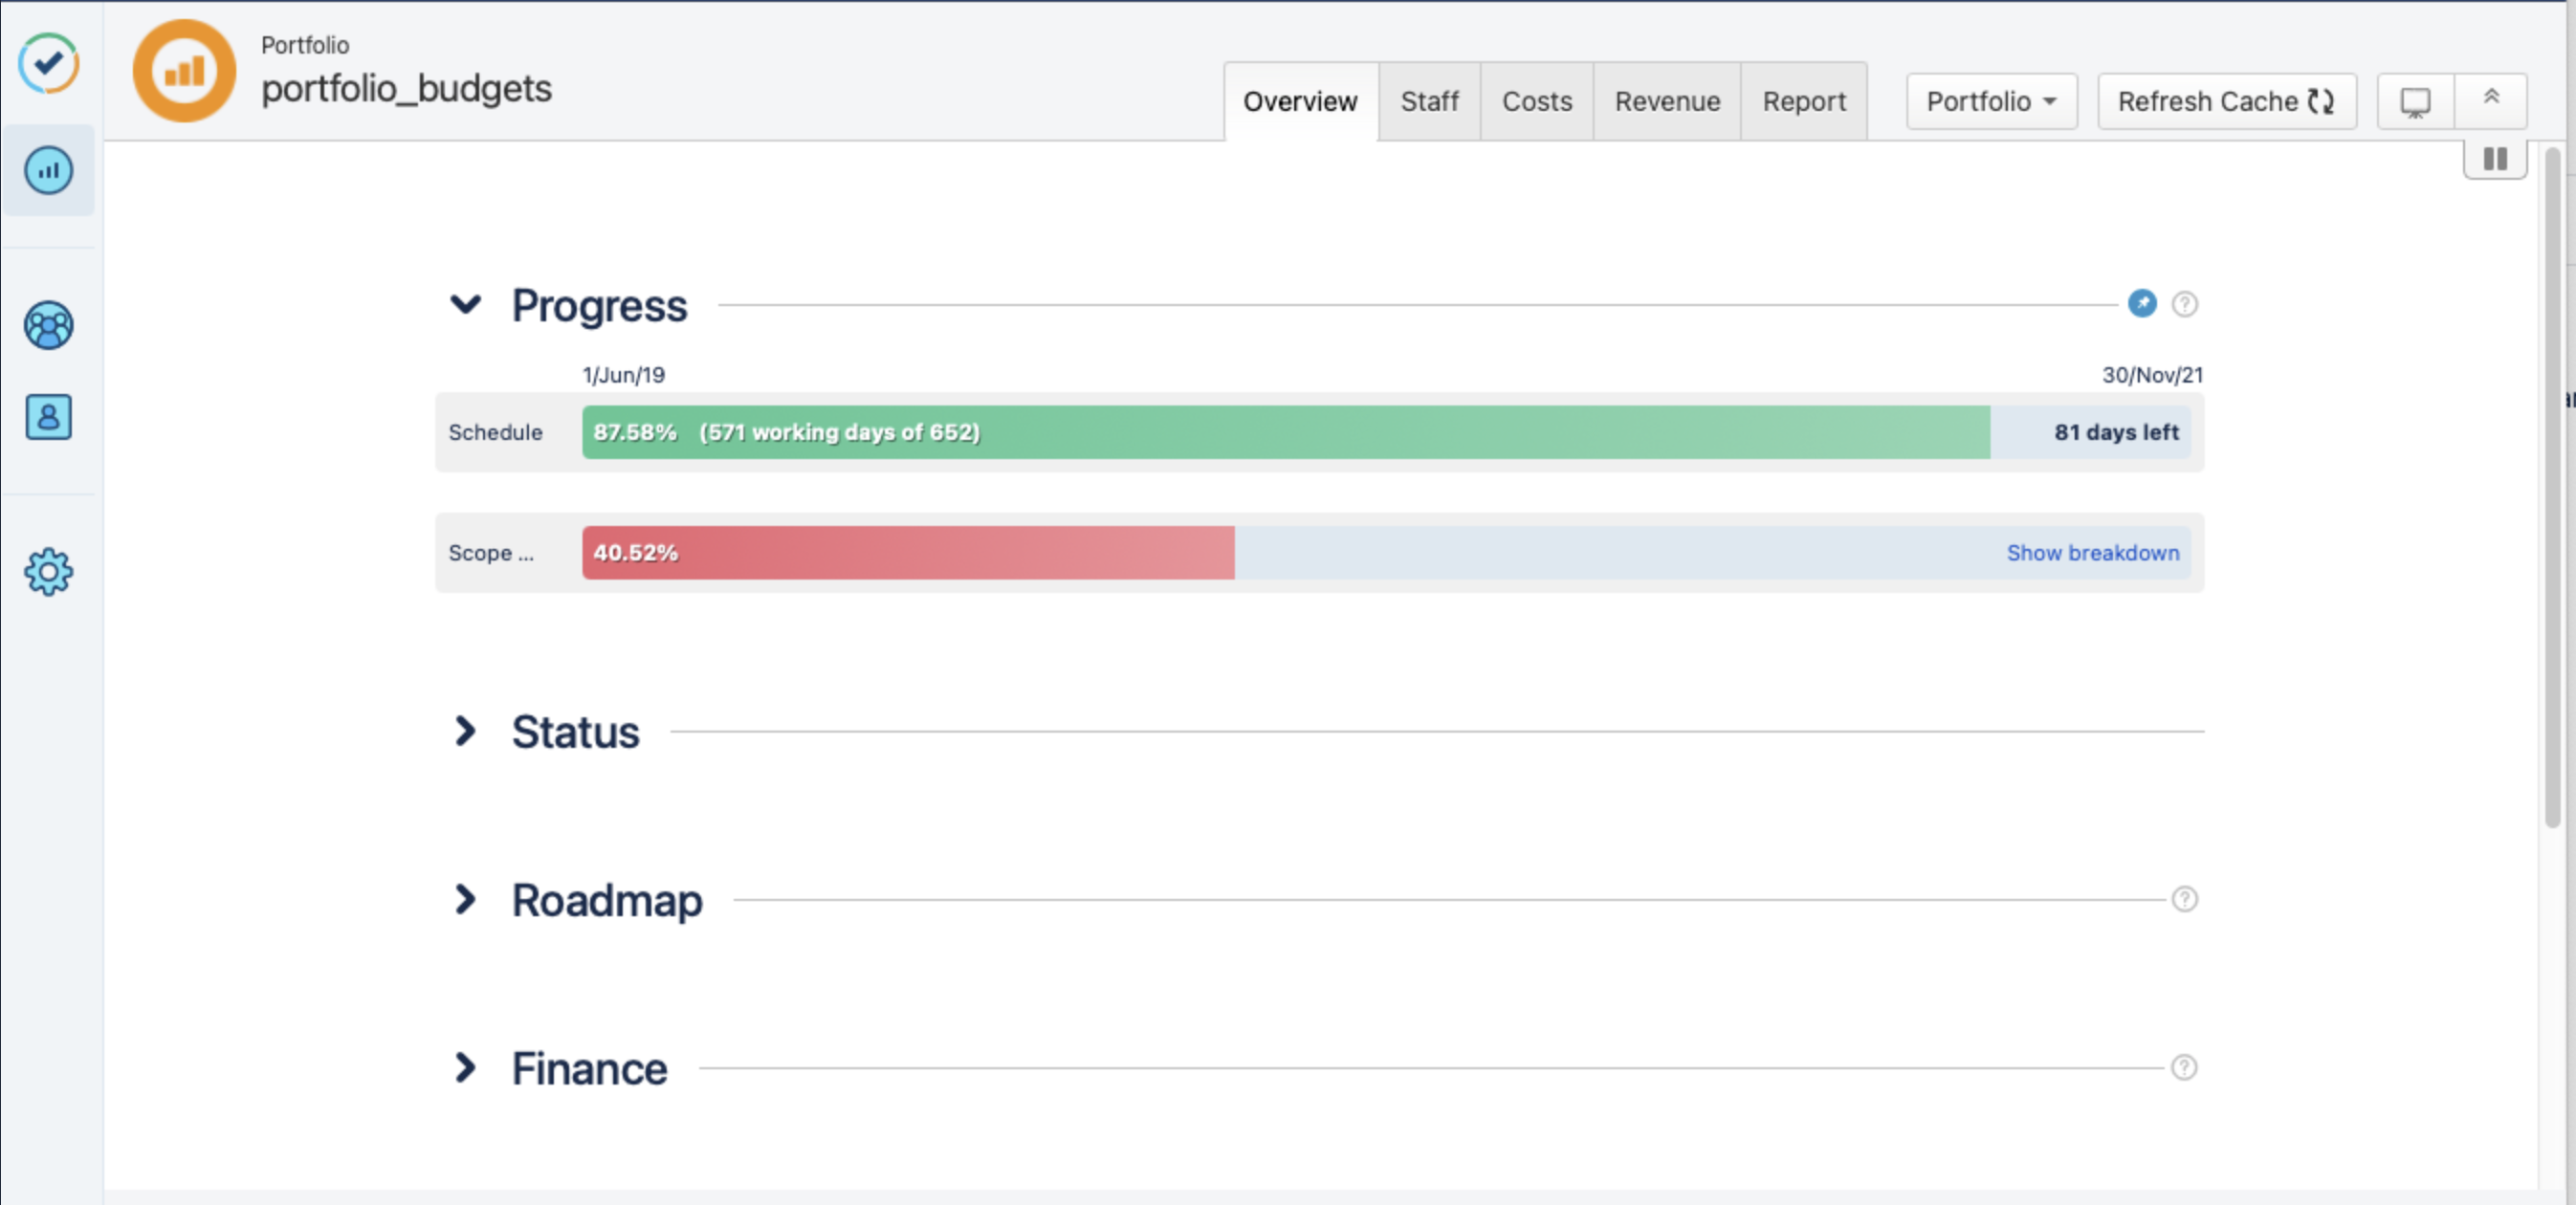
Task: Click the Roadmap help question icon
Action: pyautogui.click(x=2184, y=899)
